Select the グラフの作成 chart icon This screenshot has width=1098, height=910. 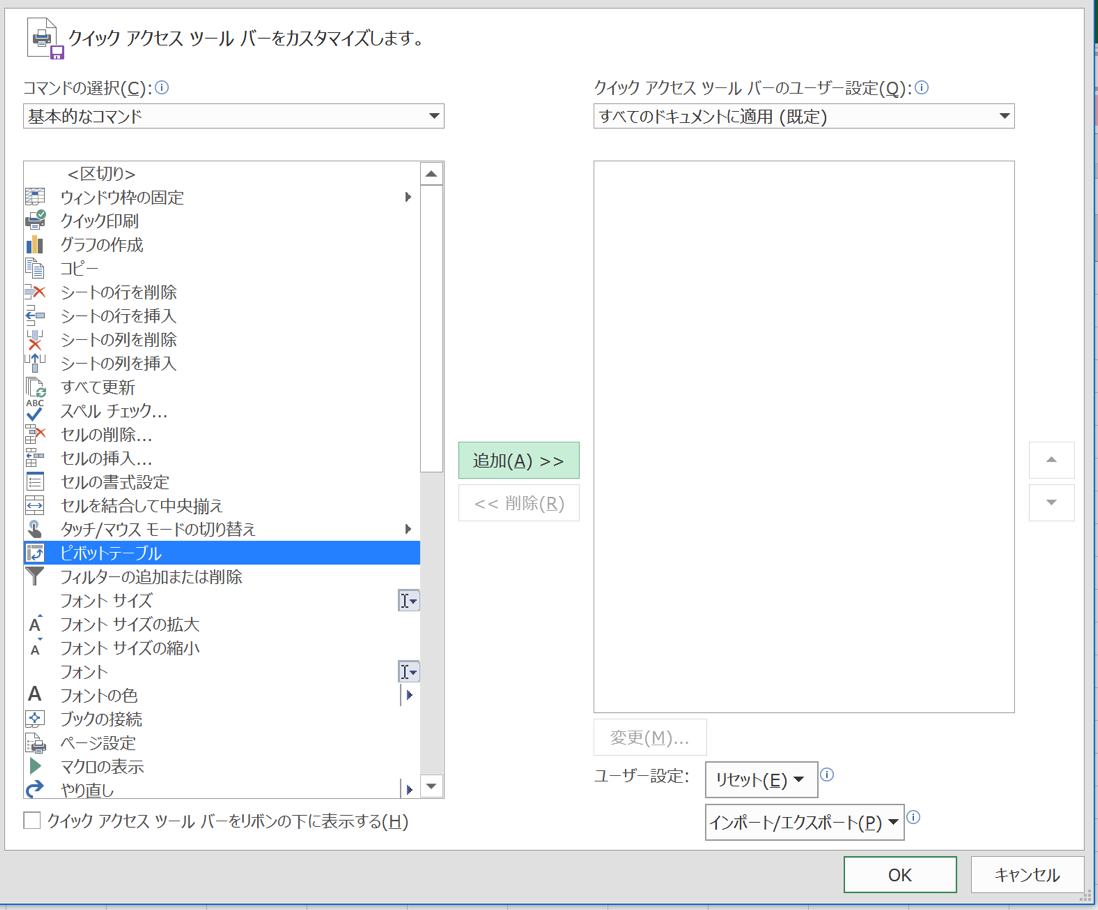click(35, 245)
